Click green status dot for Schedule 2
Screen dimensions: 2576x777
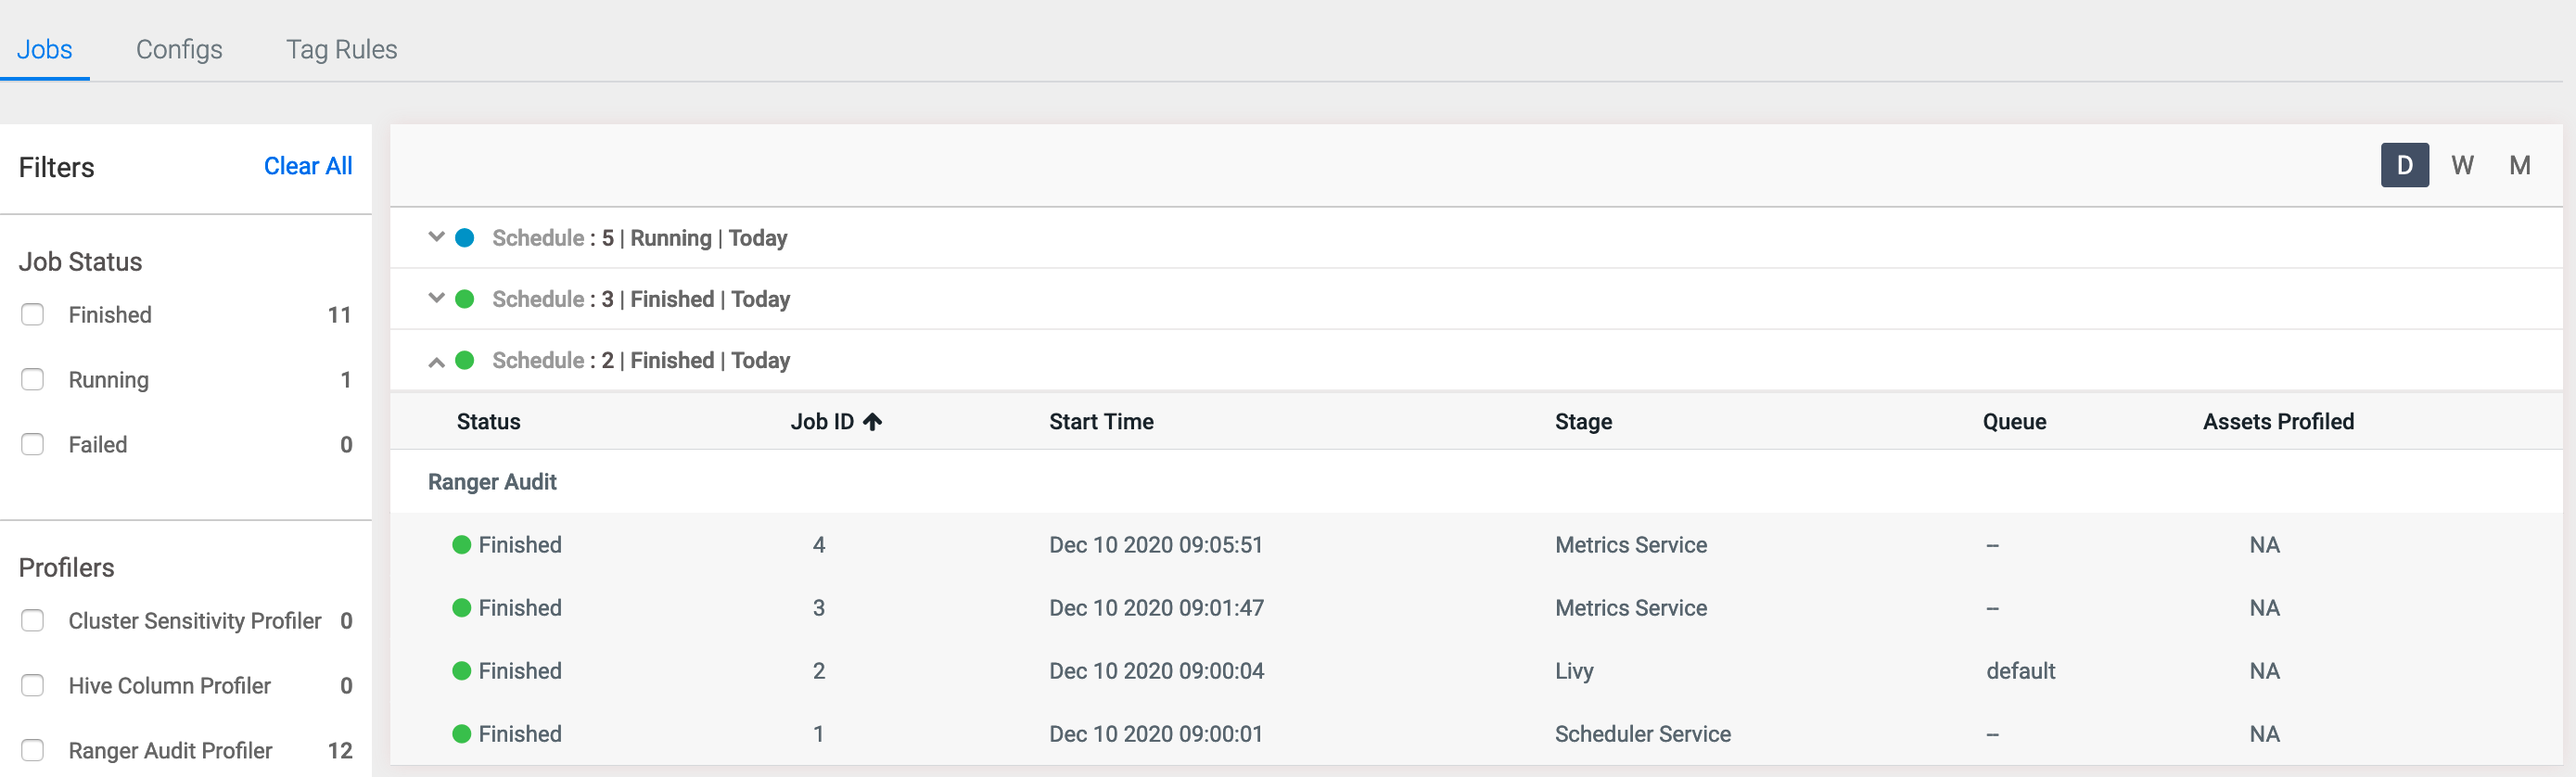[x=465, y=360]
